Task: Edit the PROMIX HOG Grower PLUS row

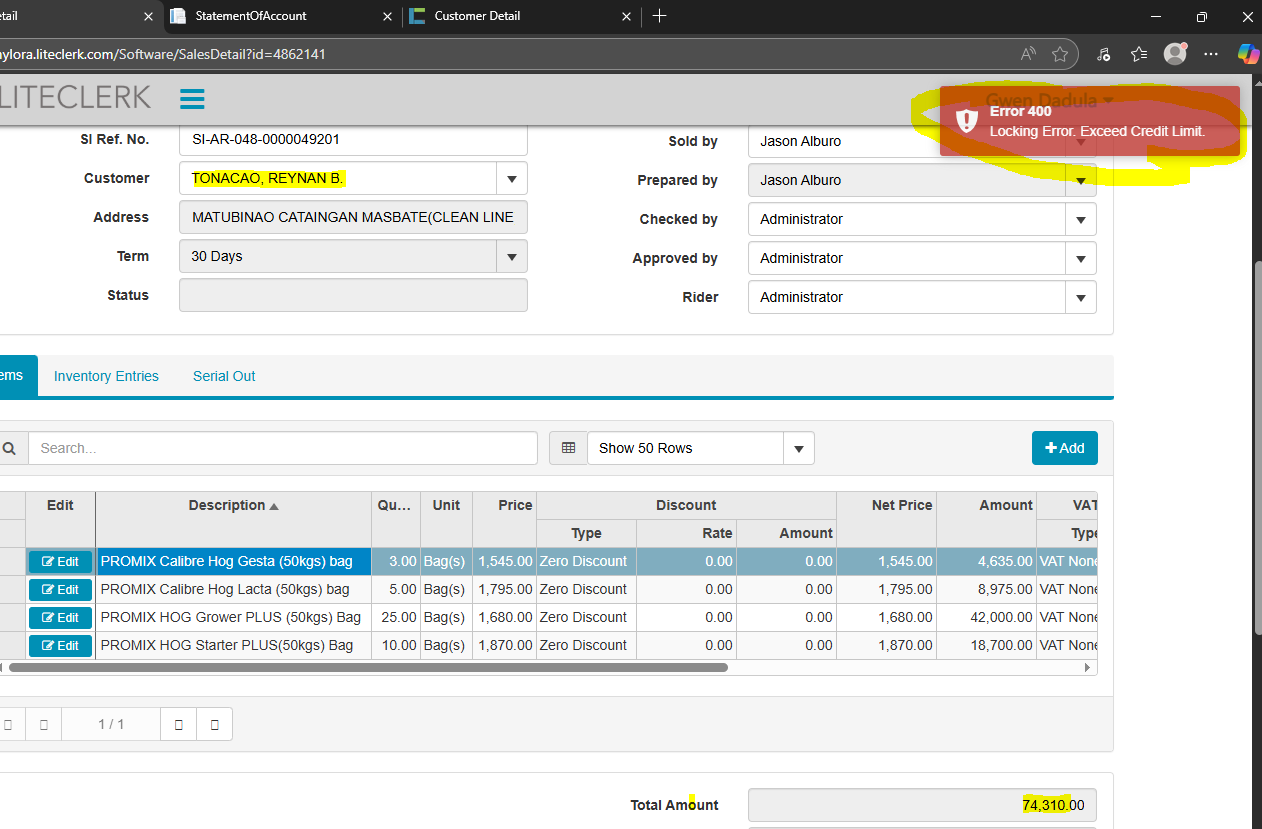Action: pos(60,618)
